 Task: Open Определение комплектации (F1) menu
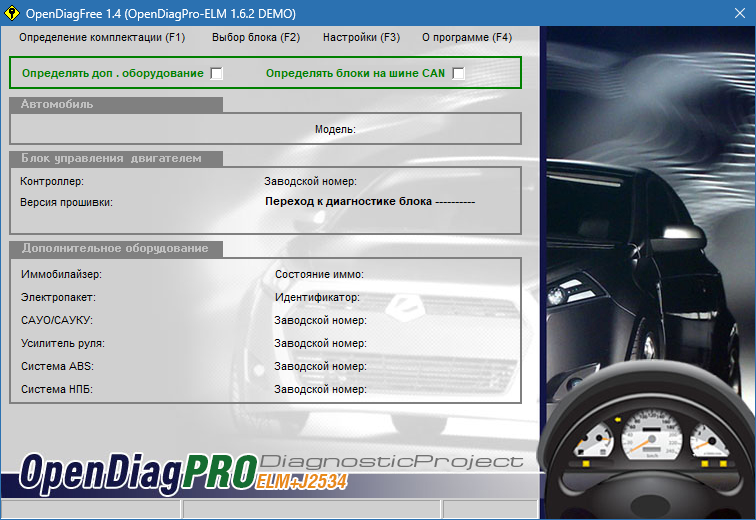102,37
